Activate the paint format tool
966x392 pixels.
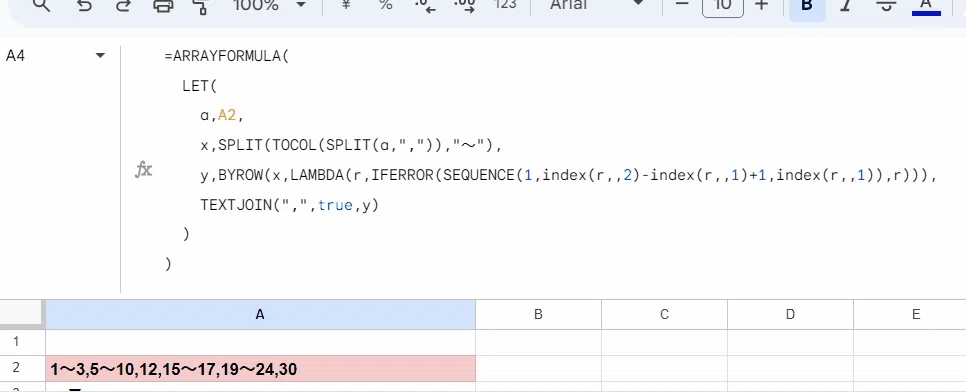pyautogui.click(x=200, y=6)
